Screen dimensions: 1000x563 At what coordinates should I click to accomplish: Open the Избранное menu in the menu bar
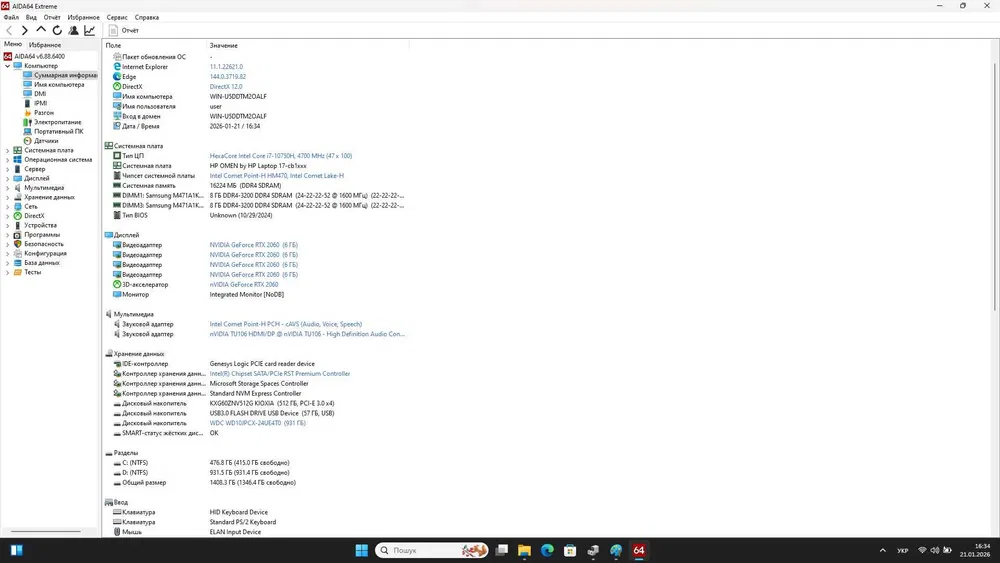pyautogui.click(x=84, y=17)
